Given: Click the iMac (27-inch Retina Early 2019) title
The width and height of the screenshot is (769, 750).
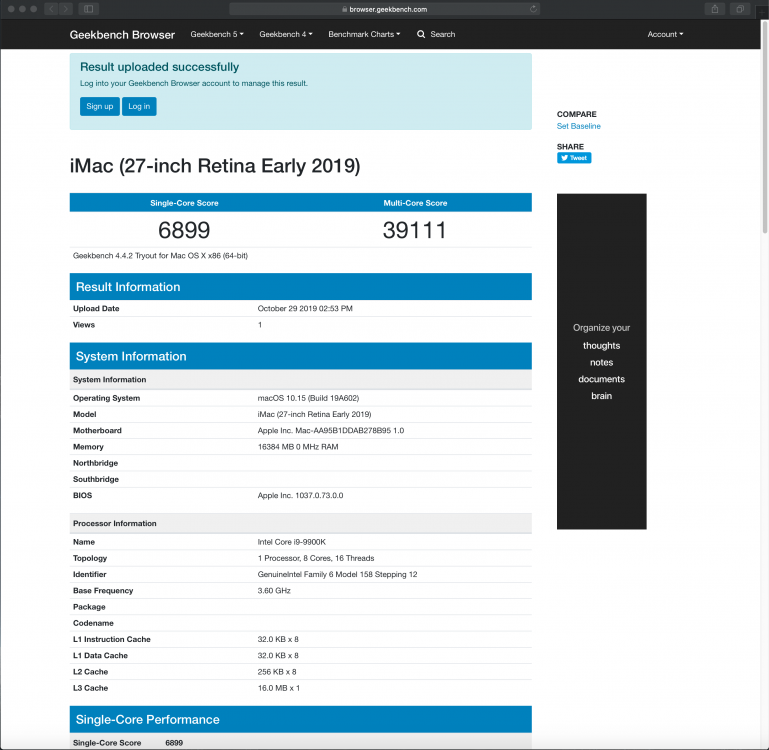Looking at the screenshot, I should pyautogui.click(x=215, y=166).
